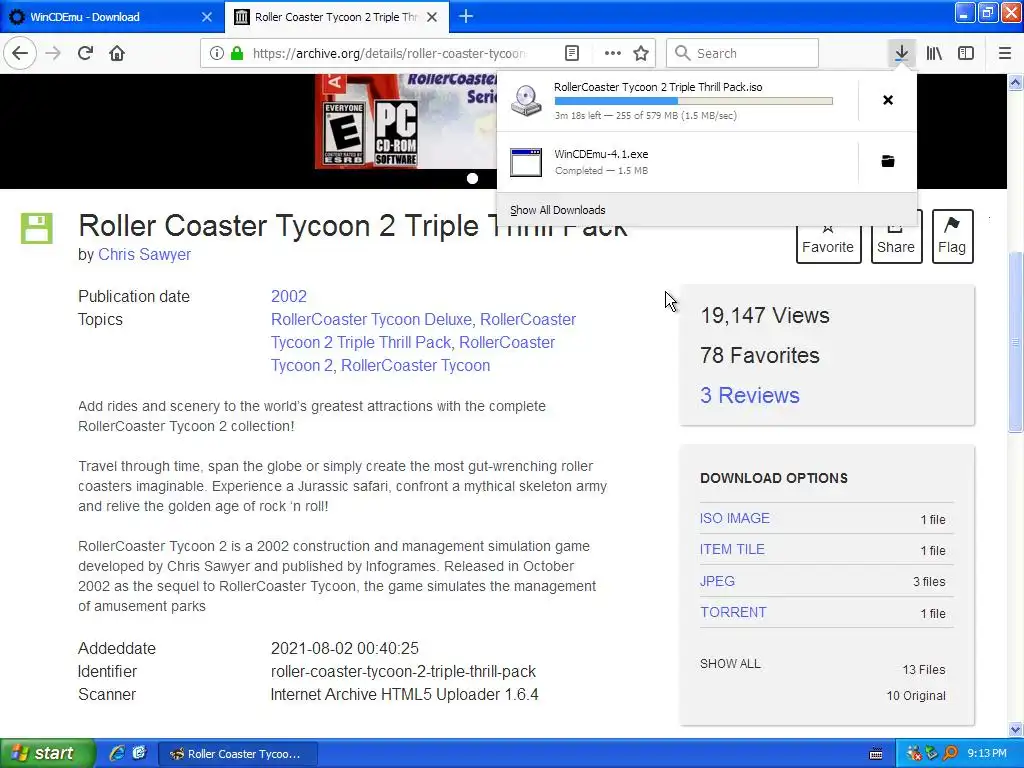This screenshot has width=1024, height=768.
Task: Select the WinCDEmu-4.1.exe download entry
Action: tap(677, 162)
